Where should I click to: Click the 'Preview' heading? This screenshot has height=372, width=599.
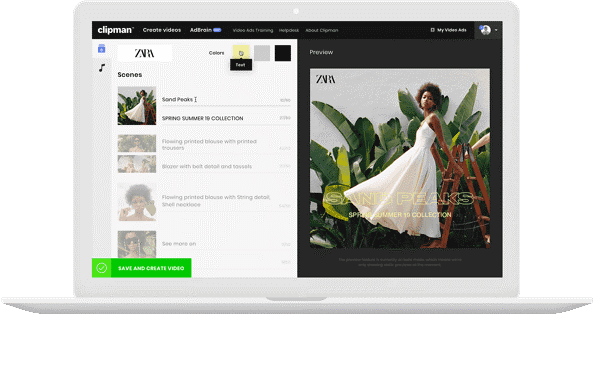tap(321, 52)
